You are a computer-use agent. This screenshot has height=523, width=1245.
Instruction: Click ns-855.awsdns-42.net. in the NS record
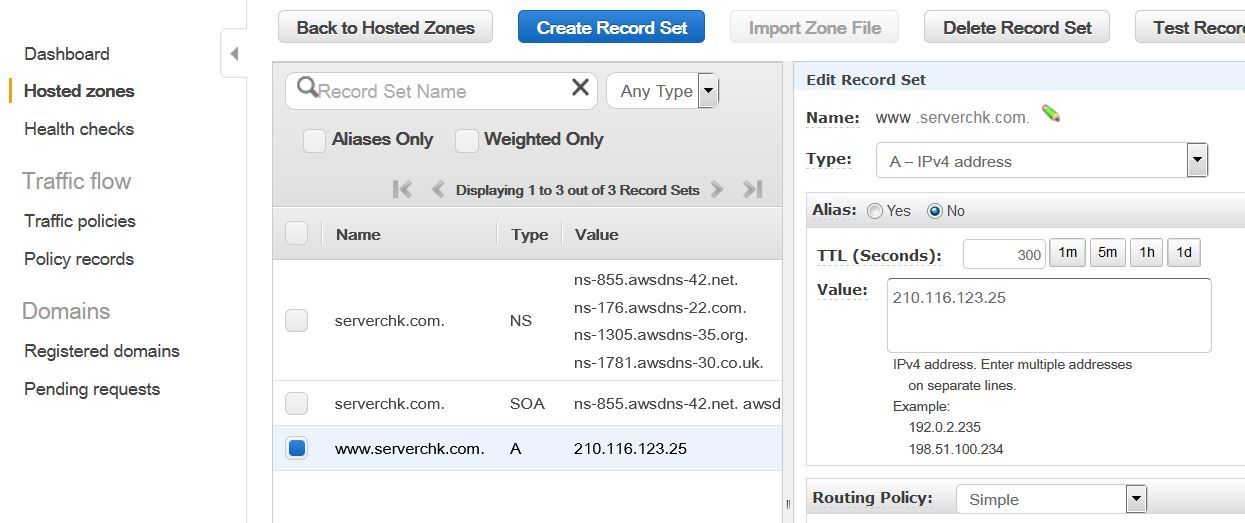tap(656, 280)
